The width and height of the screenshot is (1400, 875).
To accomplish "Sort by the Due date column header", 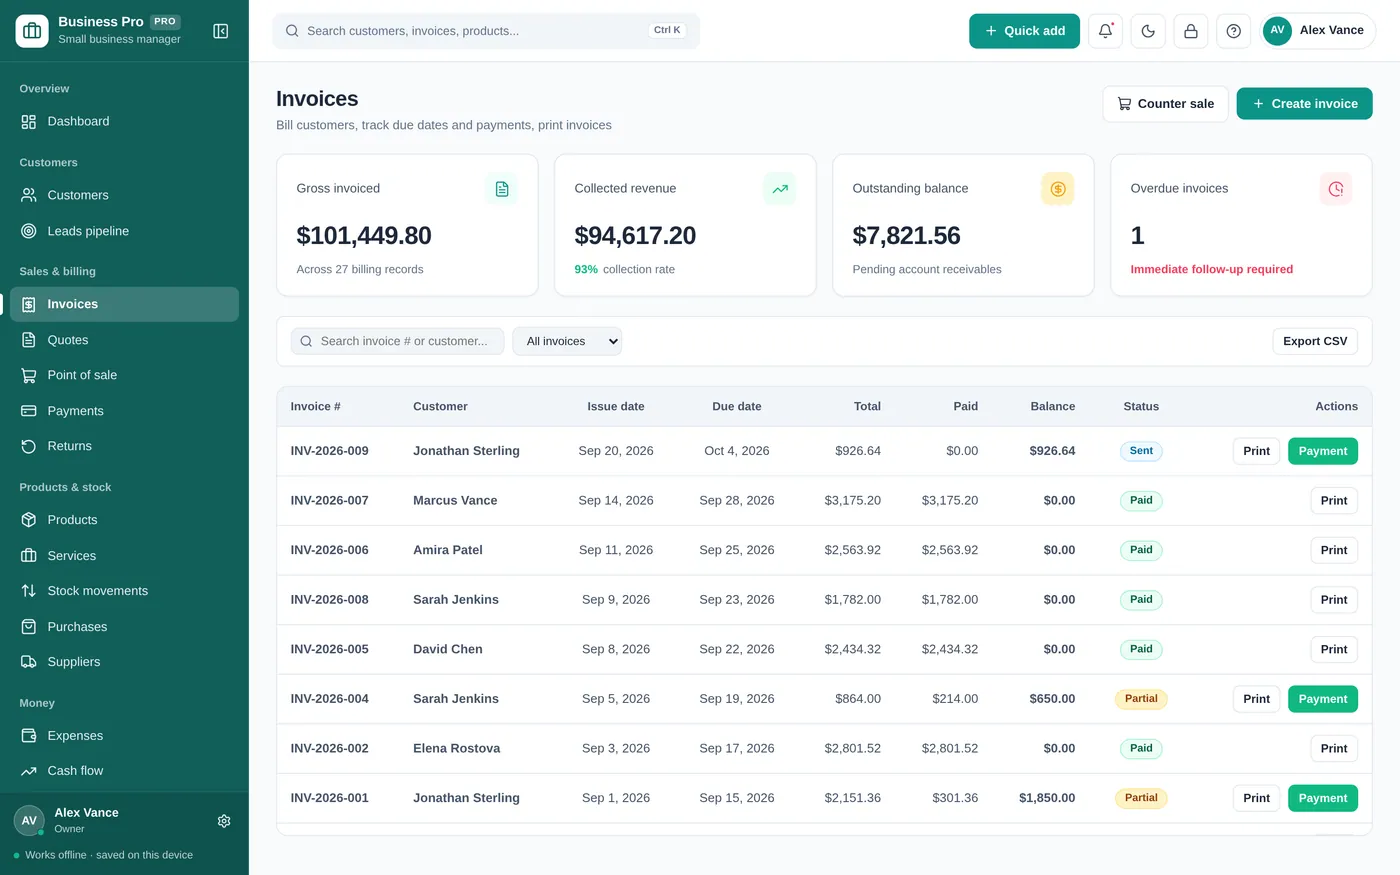I will (737, 407).
